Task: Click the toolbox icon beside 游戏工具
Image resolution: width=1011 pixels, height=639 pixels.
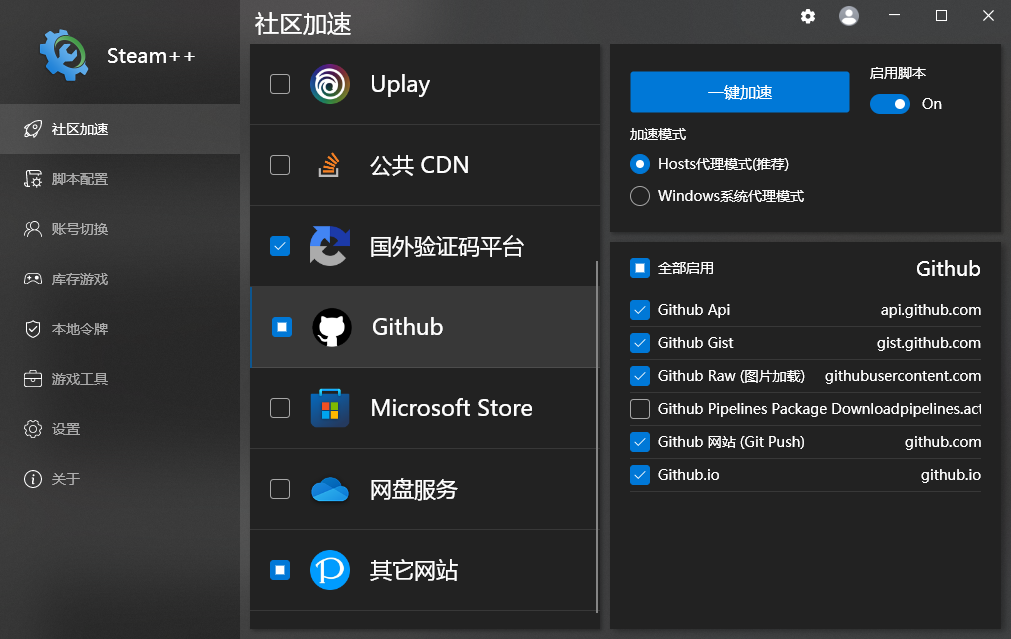Action: 33,378
